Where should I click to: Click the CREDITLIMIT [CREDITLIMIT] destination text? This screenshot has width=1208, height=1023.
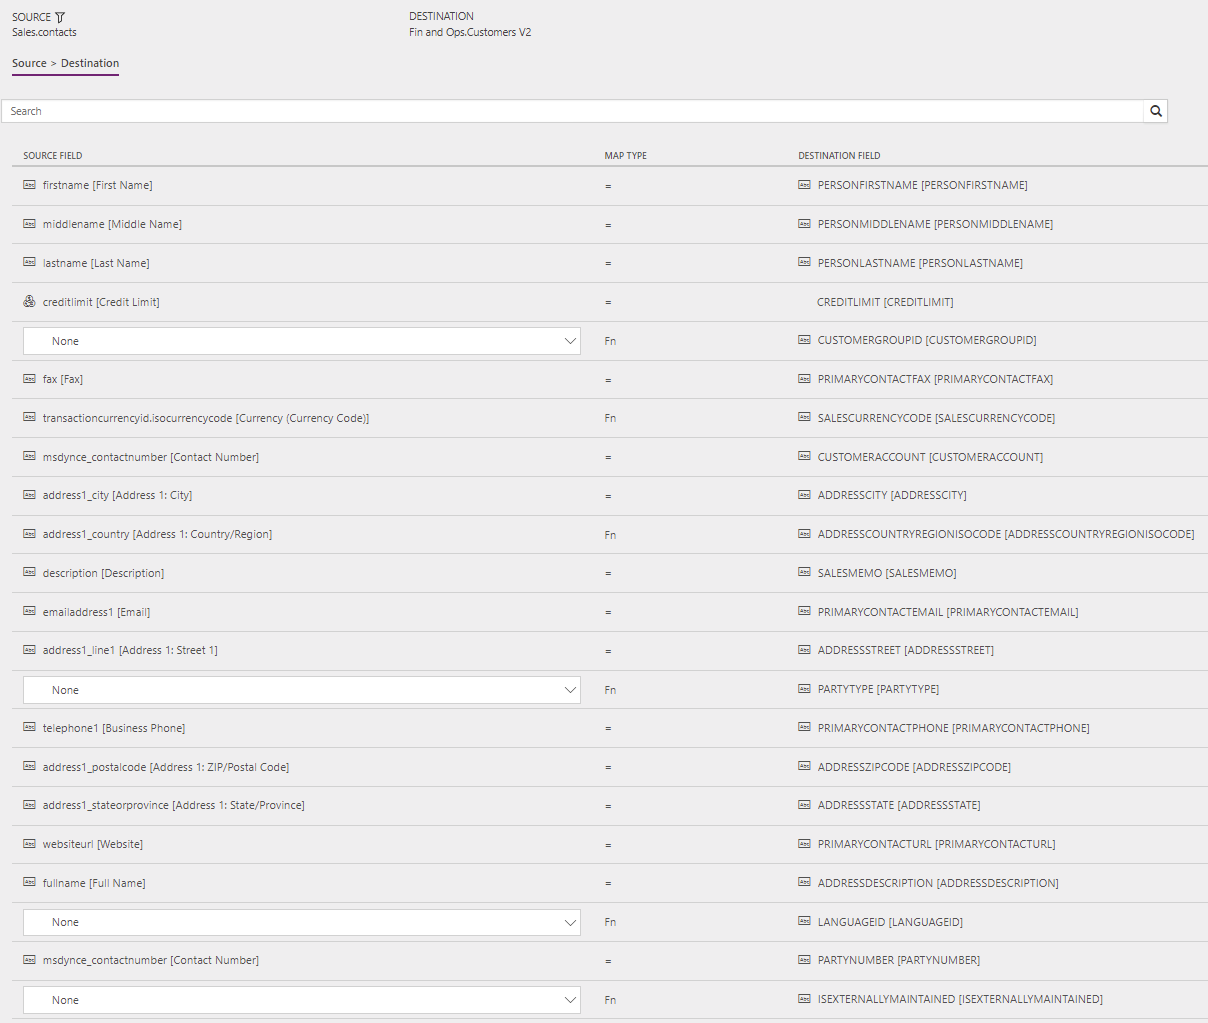(885, 302)
